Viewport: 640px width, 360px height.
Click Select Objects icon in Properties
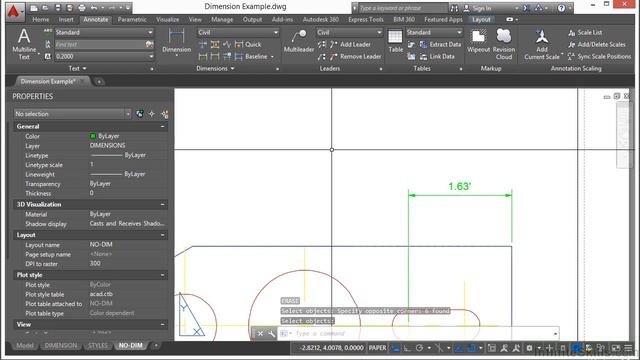[152, 114]
